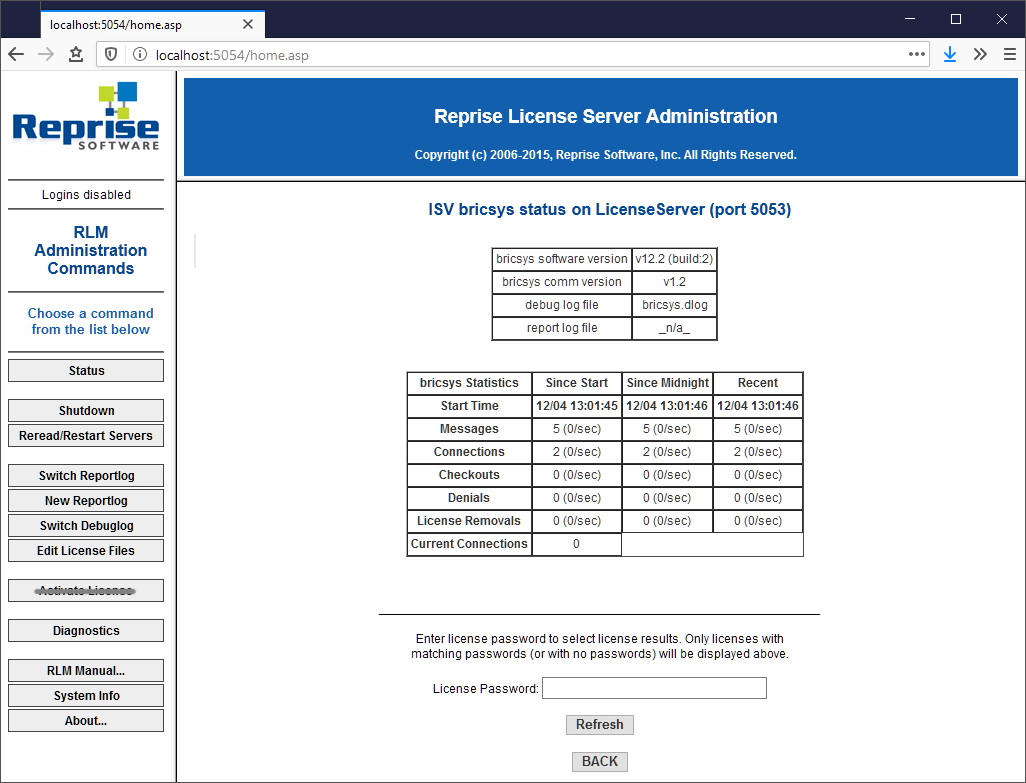The height and width of the screenshot is (783, 1026).
Task: Click the 'License Removals' row label
Action: pos(469,521)
